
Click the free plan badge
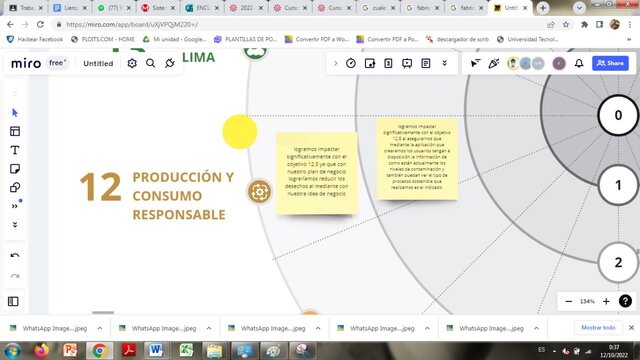coord(57,63)
